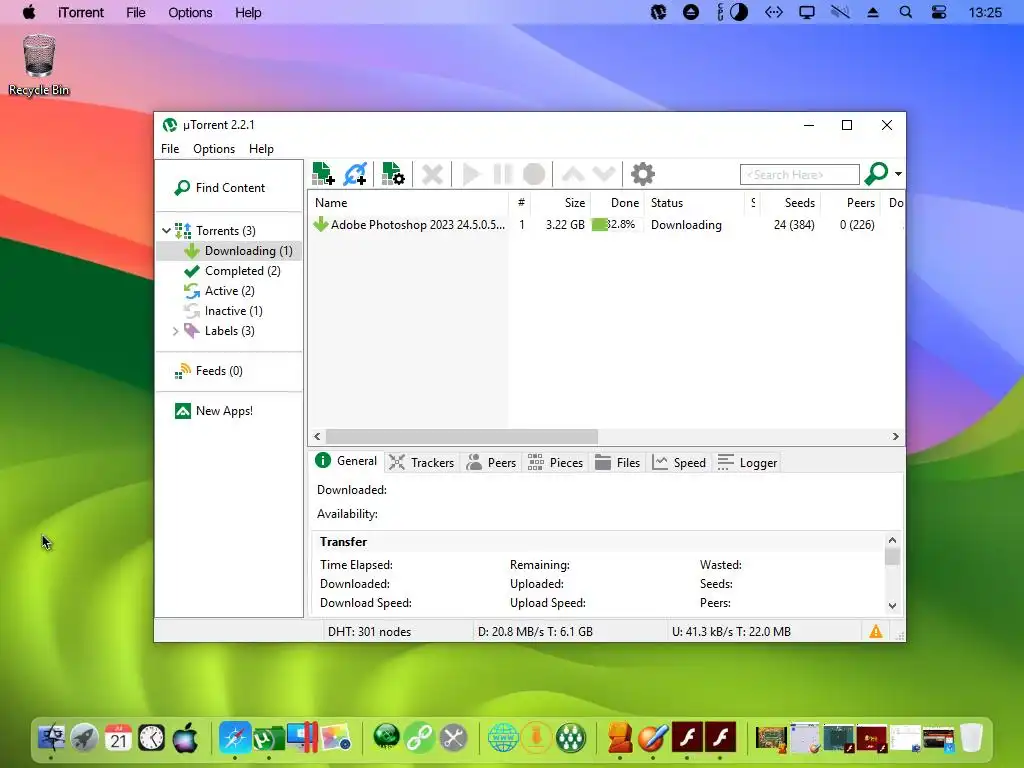Click the Stop torrent icon
1024x768 pixels.
[x=534, y=174]
